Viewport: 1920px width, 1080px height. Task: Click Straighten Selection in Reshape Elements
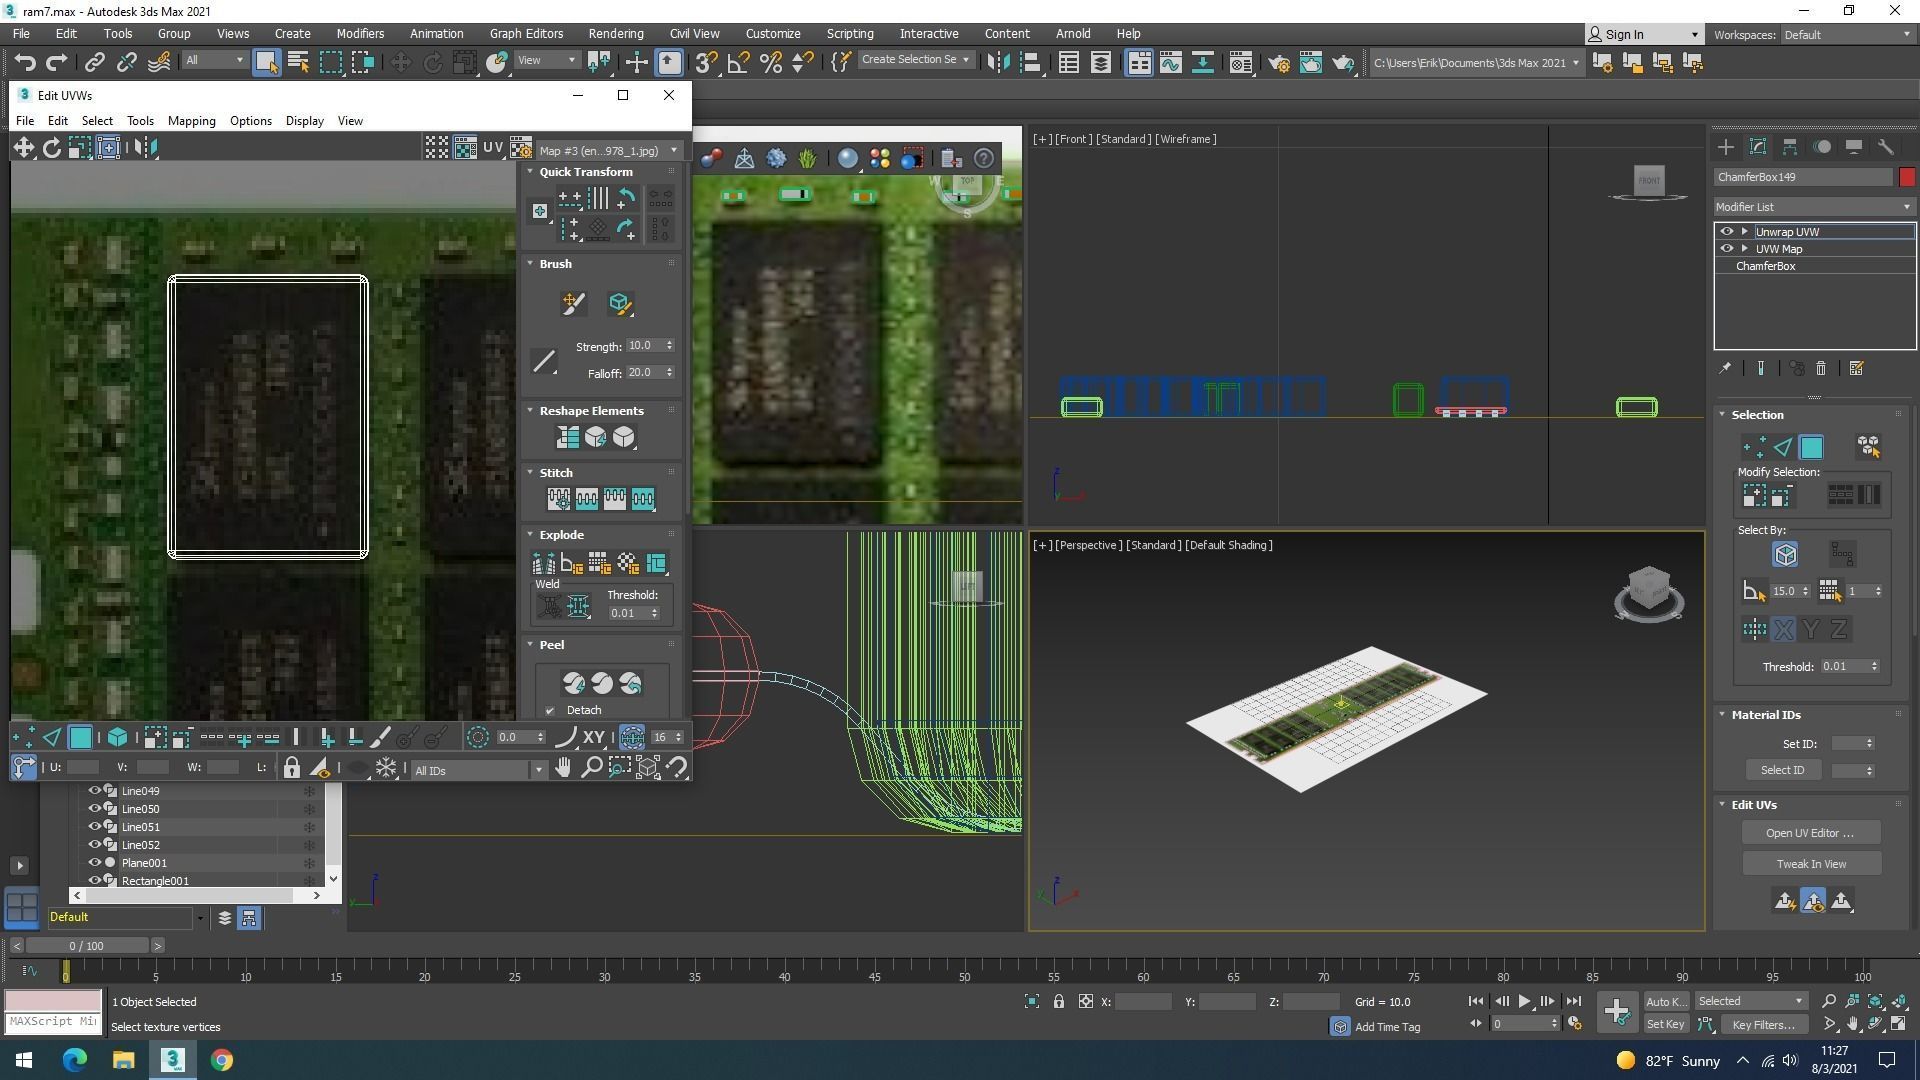pos(567,437)
